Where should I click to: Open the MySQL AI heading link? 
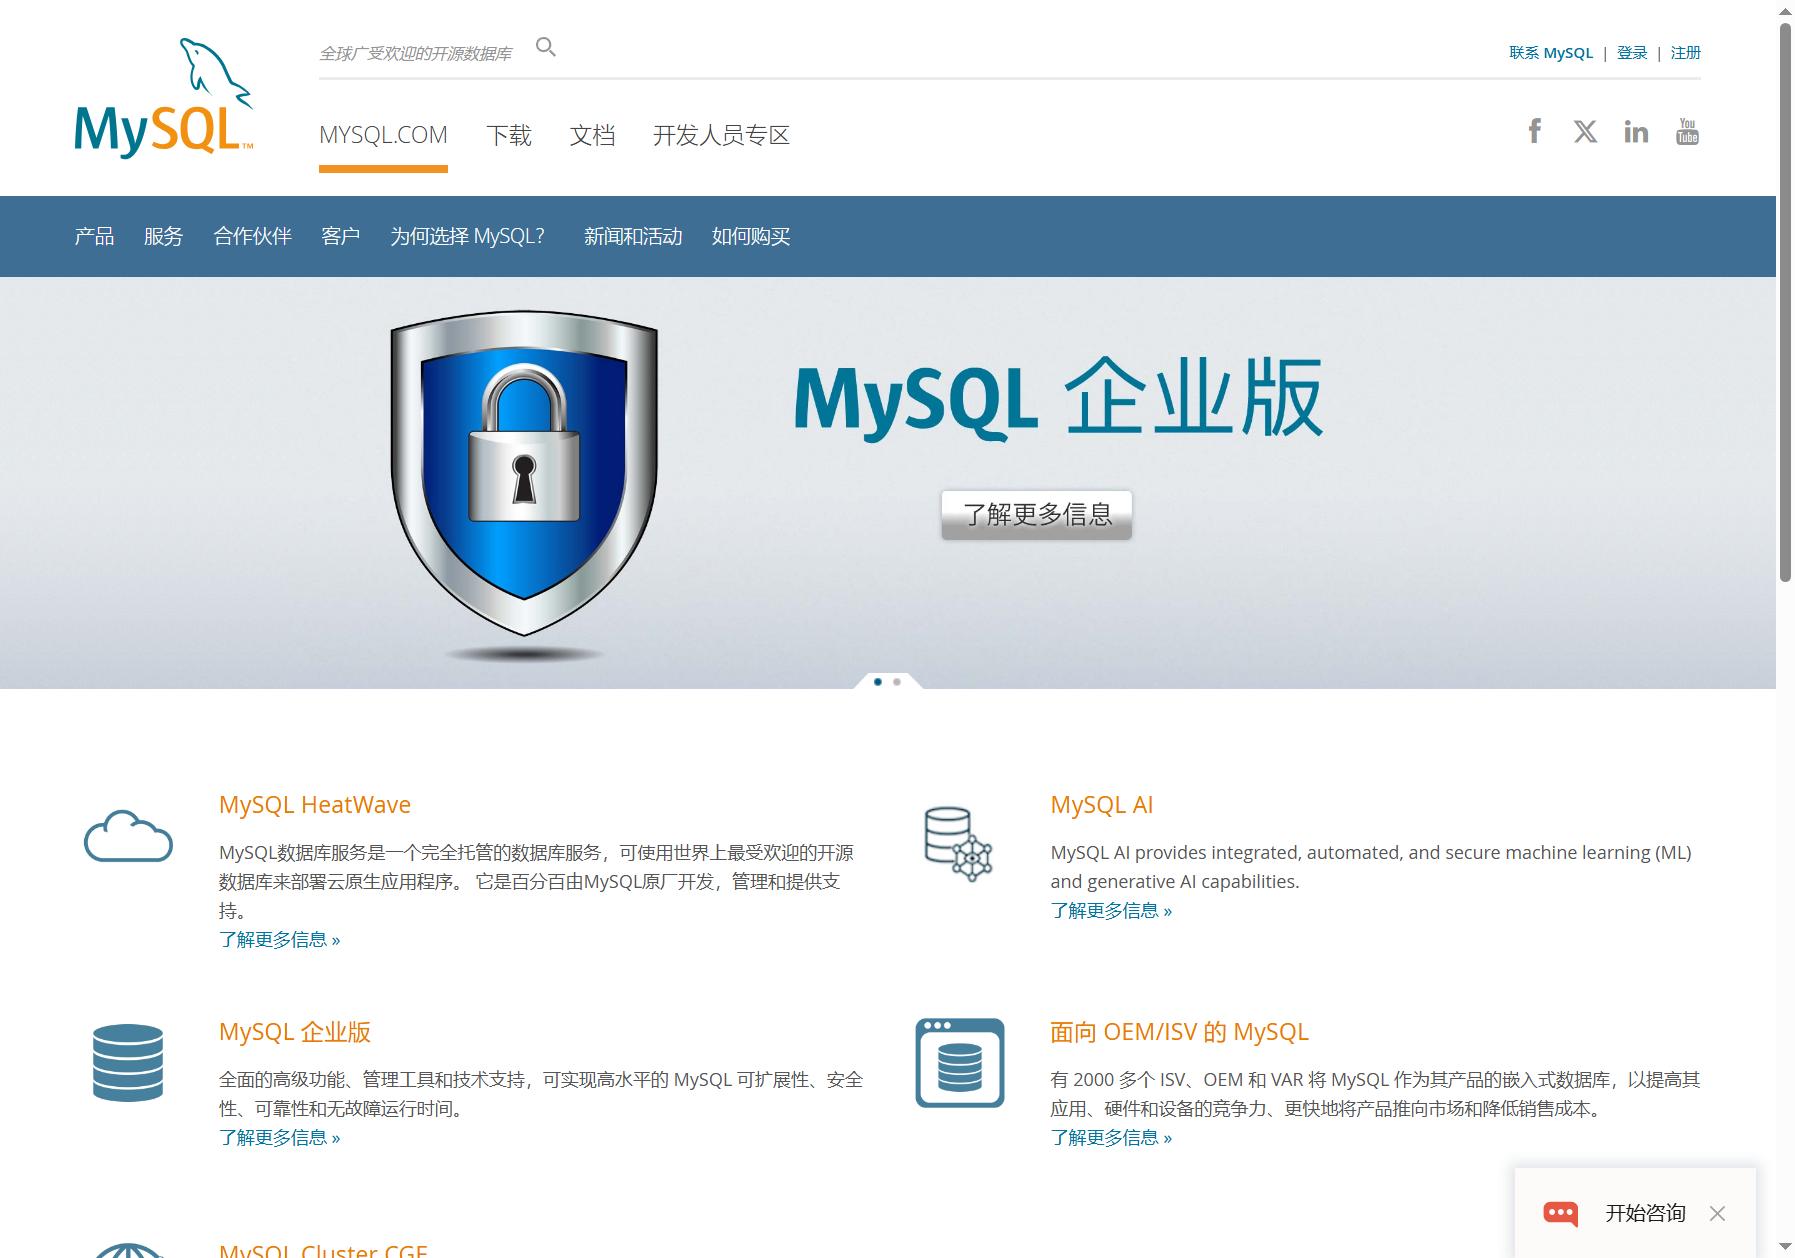[1102, 805]
